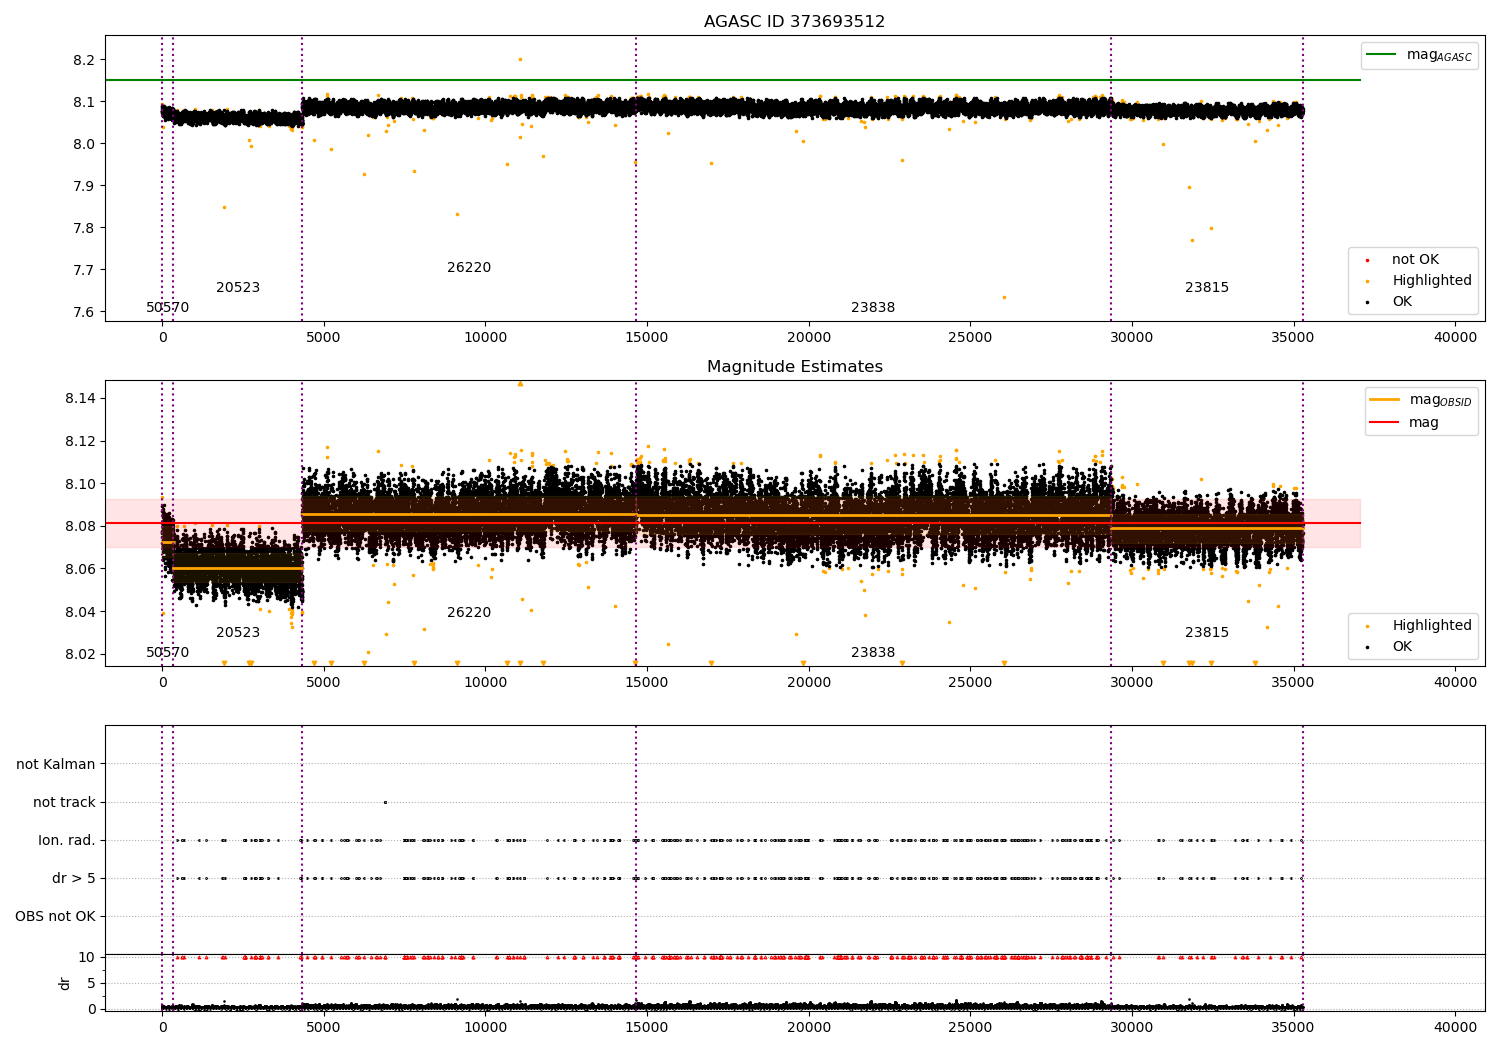Click y-axis tick 8.14 in Magnitude Estimates plot

(x=80, y=398)
